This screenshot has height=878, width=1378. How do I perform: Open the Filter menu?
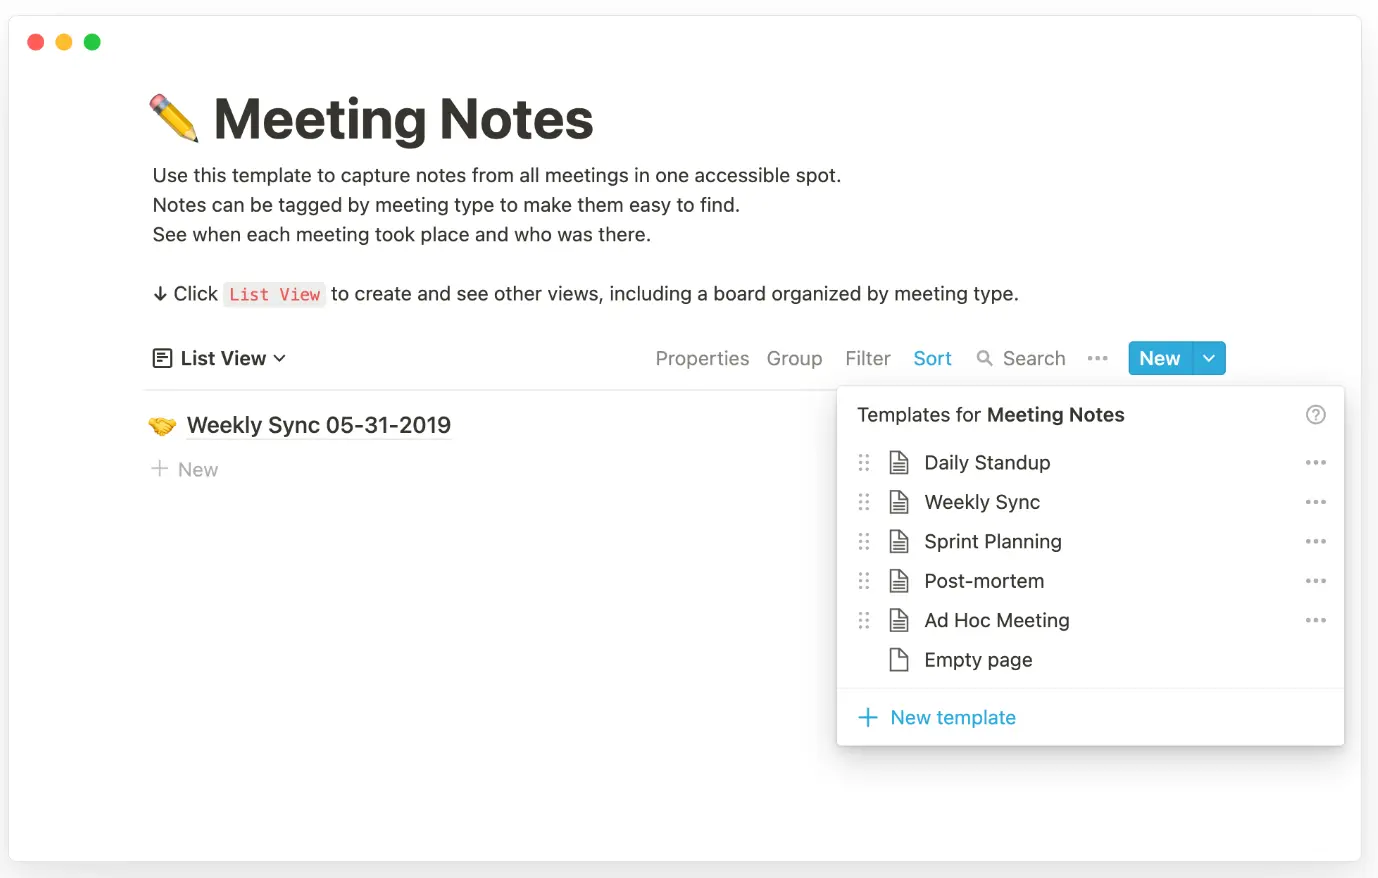pyautogui.click(x=866, y=358)
